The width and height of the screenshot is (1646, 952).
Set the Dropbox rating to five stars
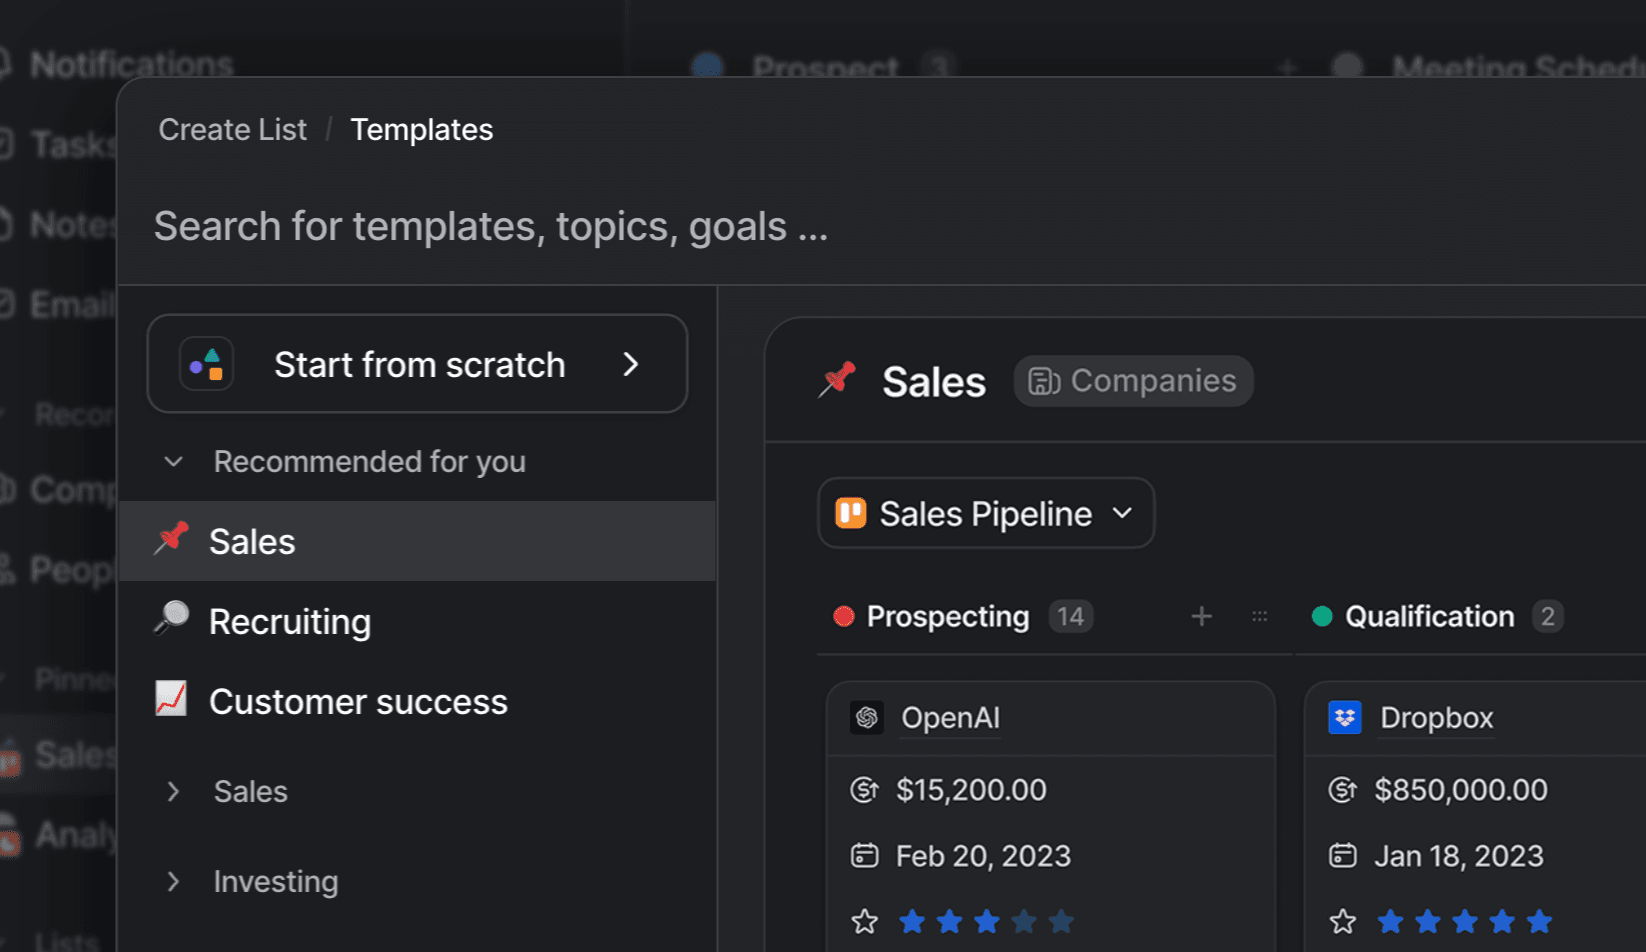pos(1539,921)
